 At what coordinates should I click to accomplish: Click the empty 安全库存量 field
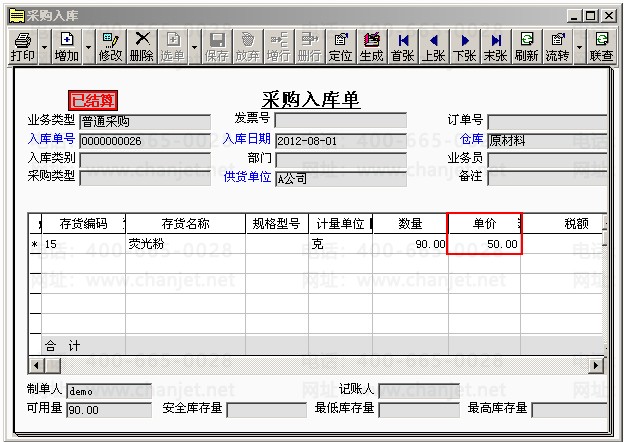[x=267, y=410]
